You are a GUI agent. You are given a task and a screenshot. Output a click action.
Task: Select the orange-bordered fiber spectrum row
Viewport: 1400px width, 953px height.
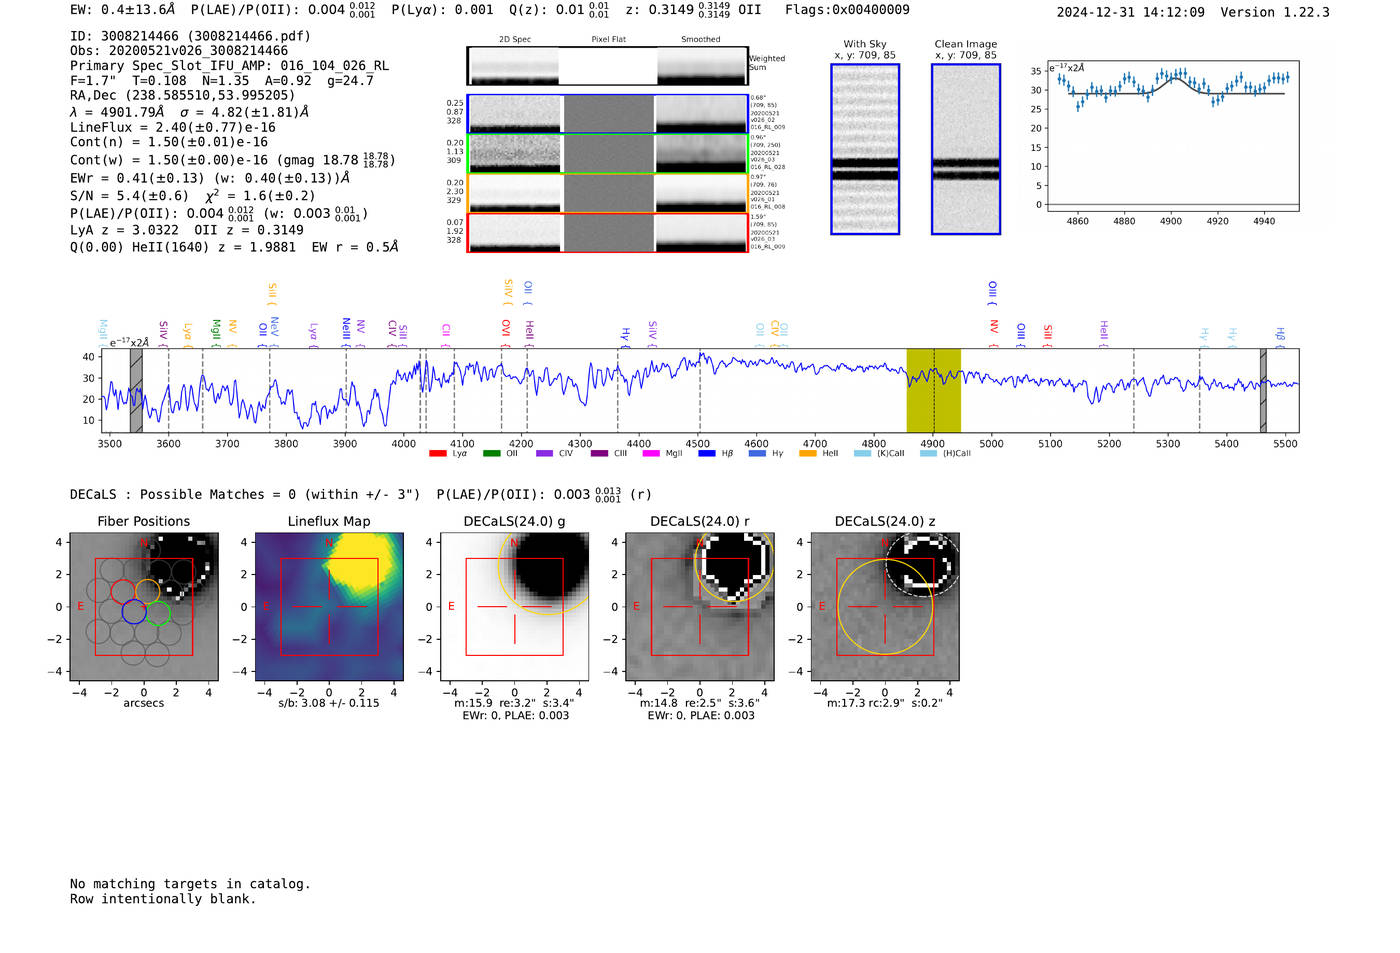[x=607, y=193]
